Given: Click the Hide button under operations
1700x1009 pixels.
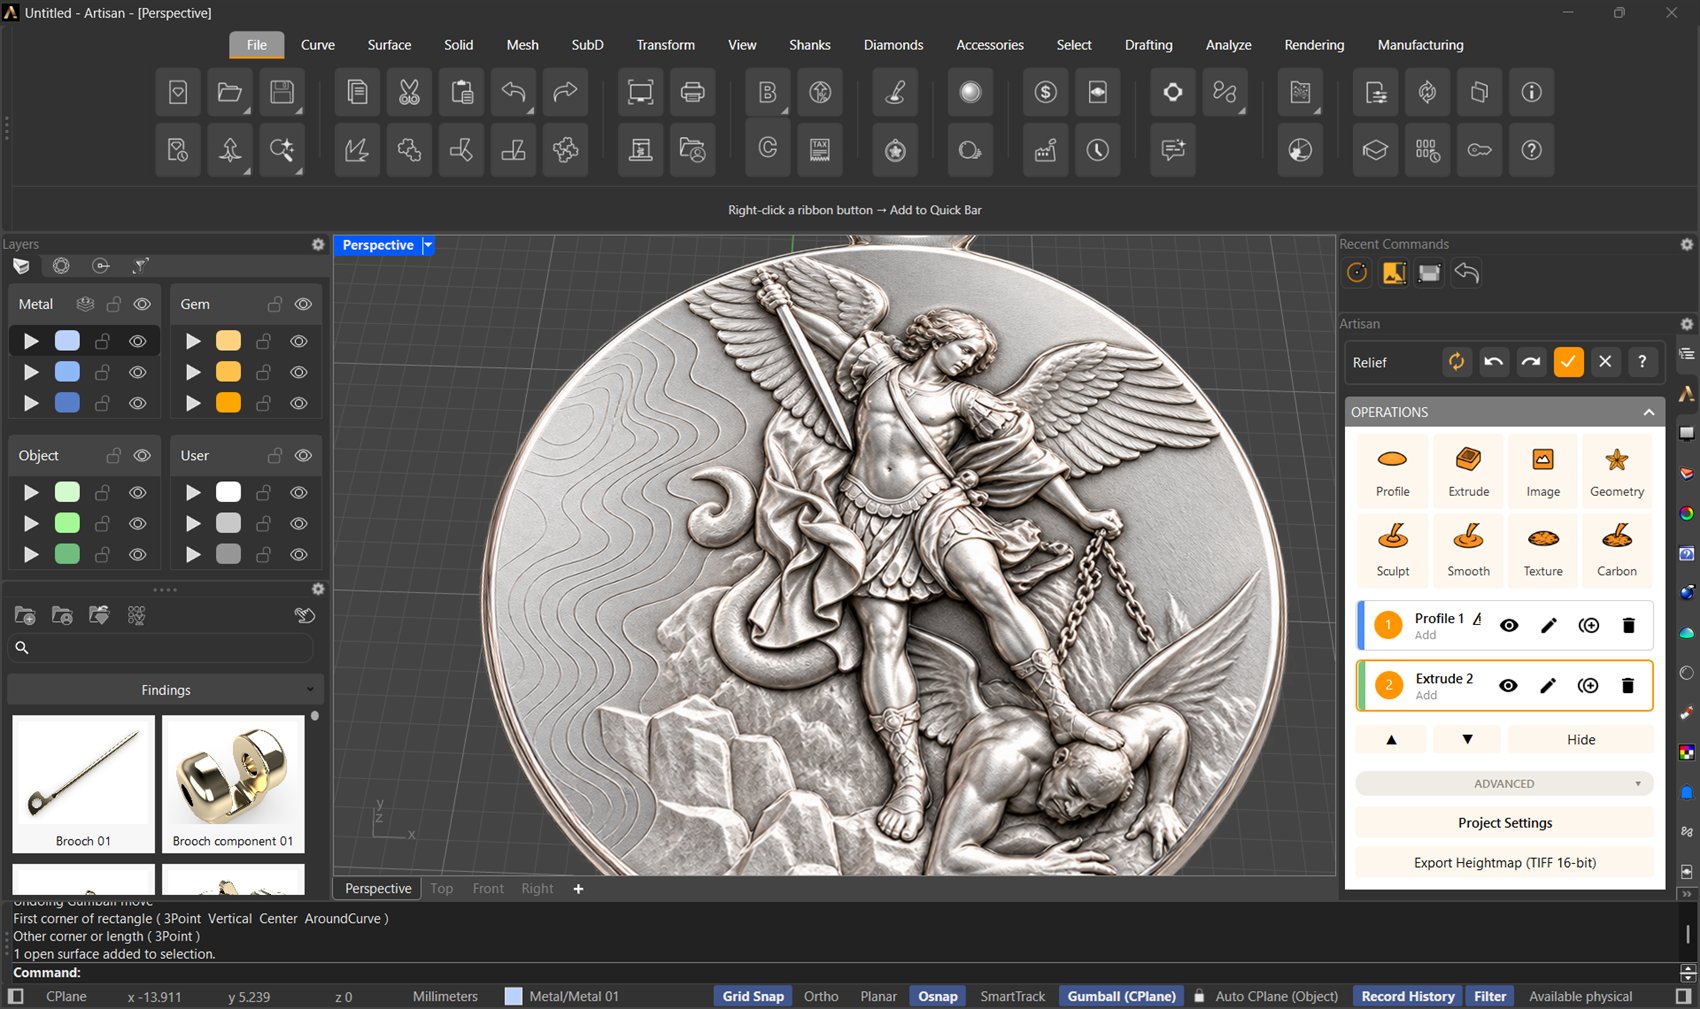Looking at the screenshot, I should click(x=1580, y=740).
